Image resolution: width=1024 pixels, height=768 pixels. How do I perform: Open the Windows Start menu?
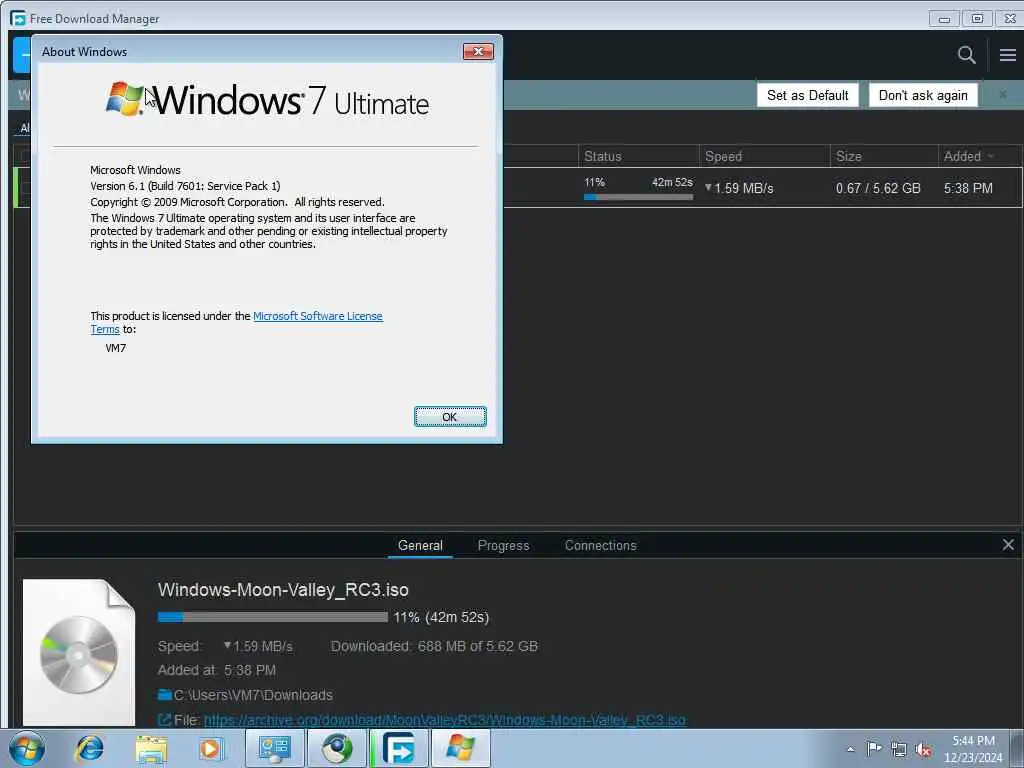click(27, 748)
